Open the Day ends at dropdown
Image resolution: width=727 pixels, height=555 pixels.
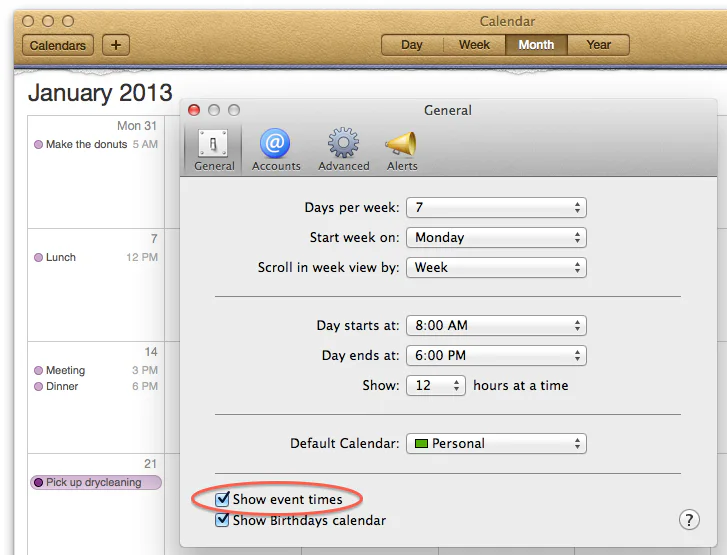496,356
